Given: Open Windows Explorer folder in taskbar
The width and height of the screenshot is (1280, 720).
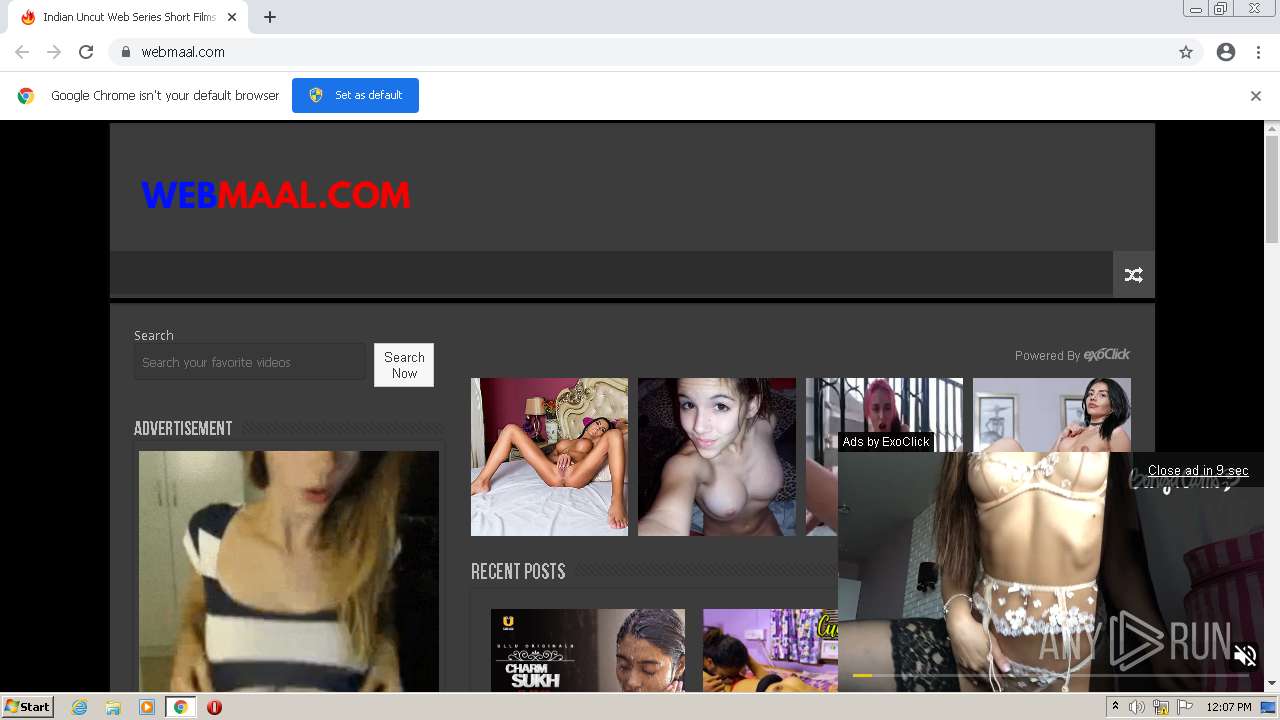Looking at the screenshot, I should click(x=113, y=707).
